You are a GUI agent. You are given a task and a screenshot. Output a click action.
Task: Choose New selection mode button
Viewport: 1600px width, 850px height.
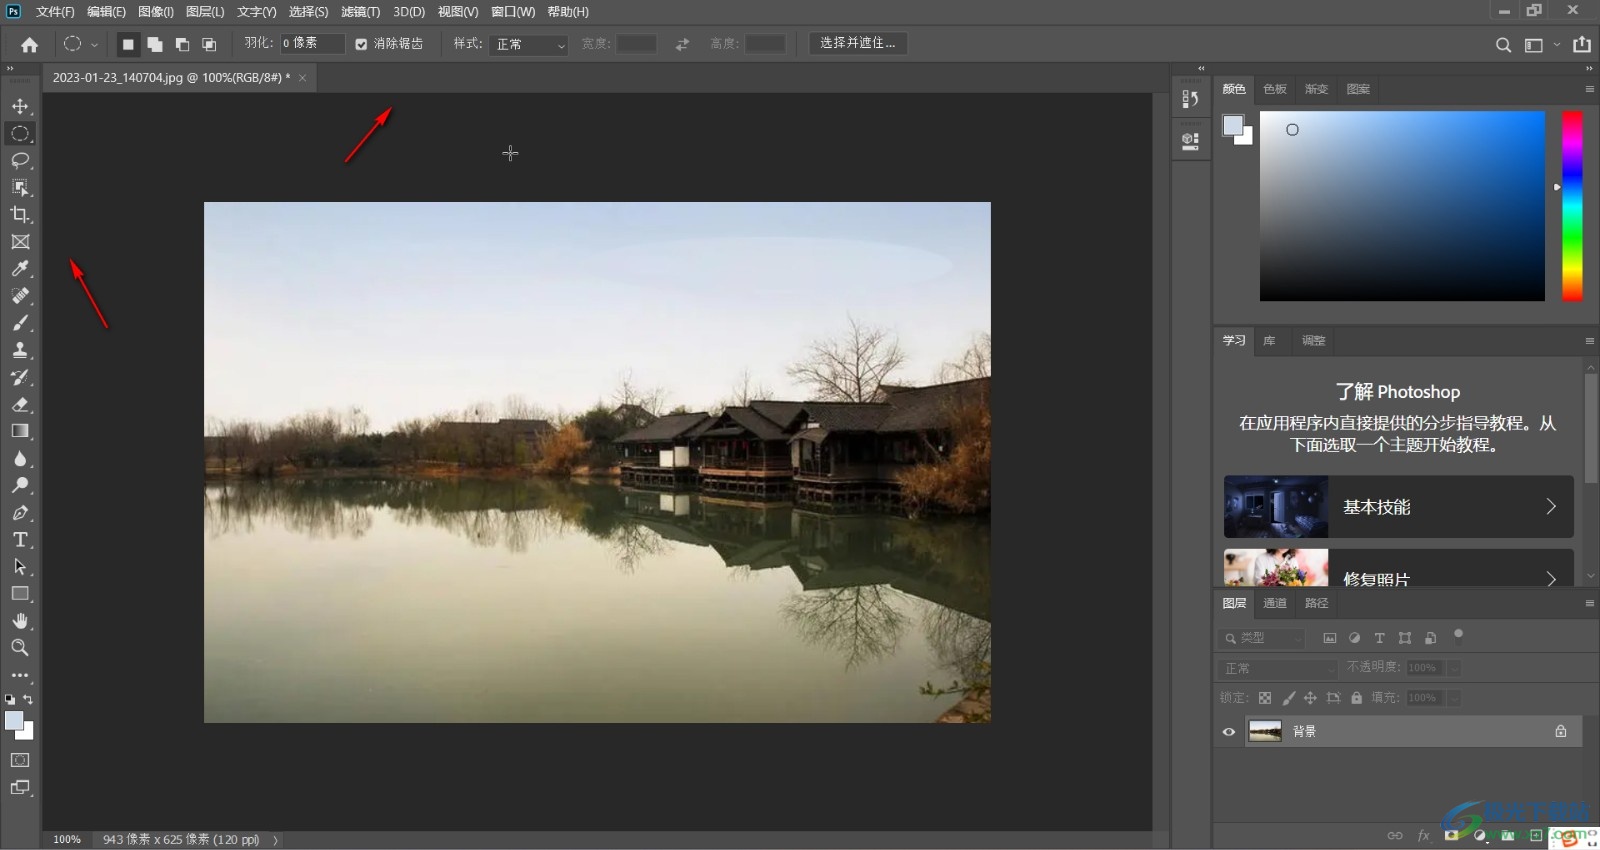click(128, 44)
